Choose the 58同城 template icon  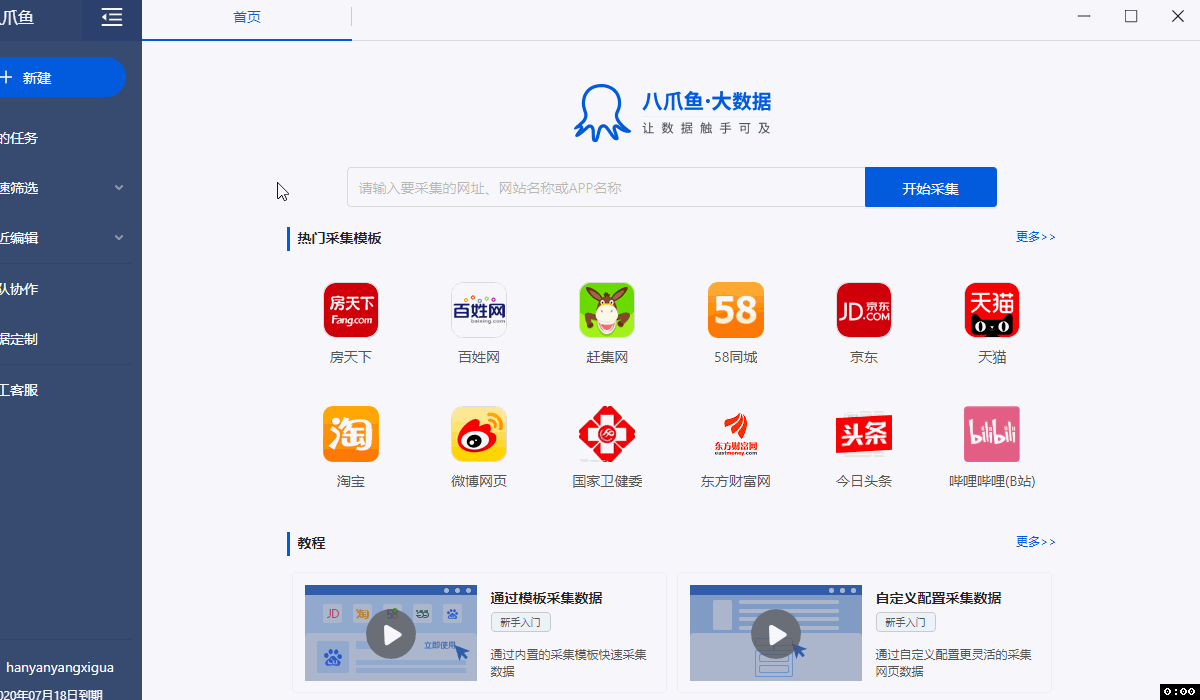click(x=736, y=310)
